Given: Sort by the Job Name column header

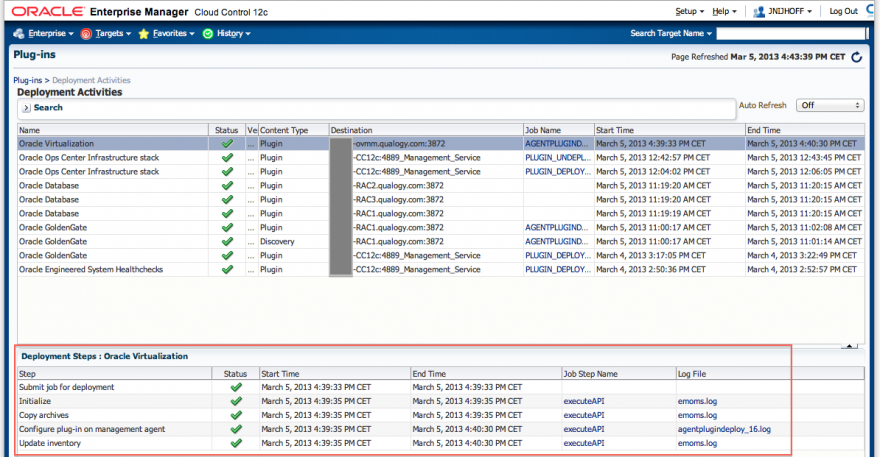Looking at the screenshot, I should 558,130.
